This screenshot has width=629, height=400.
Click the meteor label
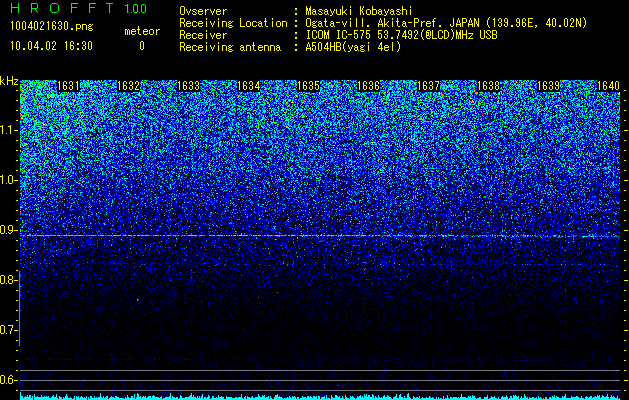tap(142, 31)
